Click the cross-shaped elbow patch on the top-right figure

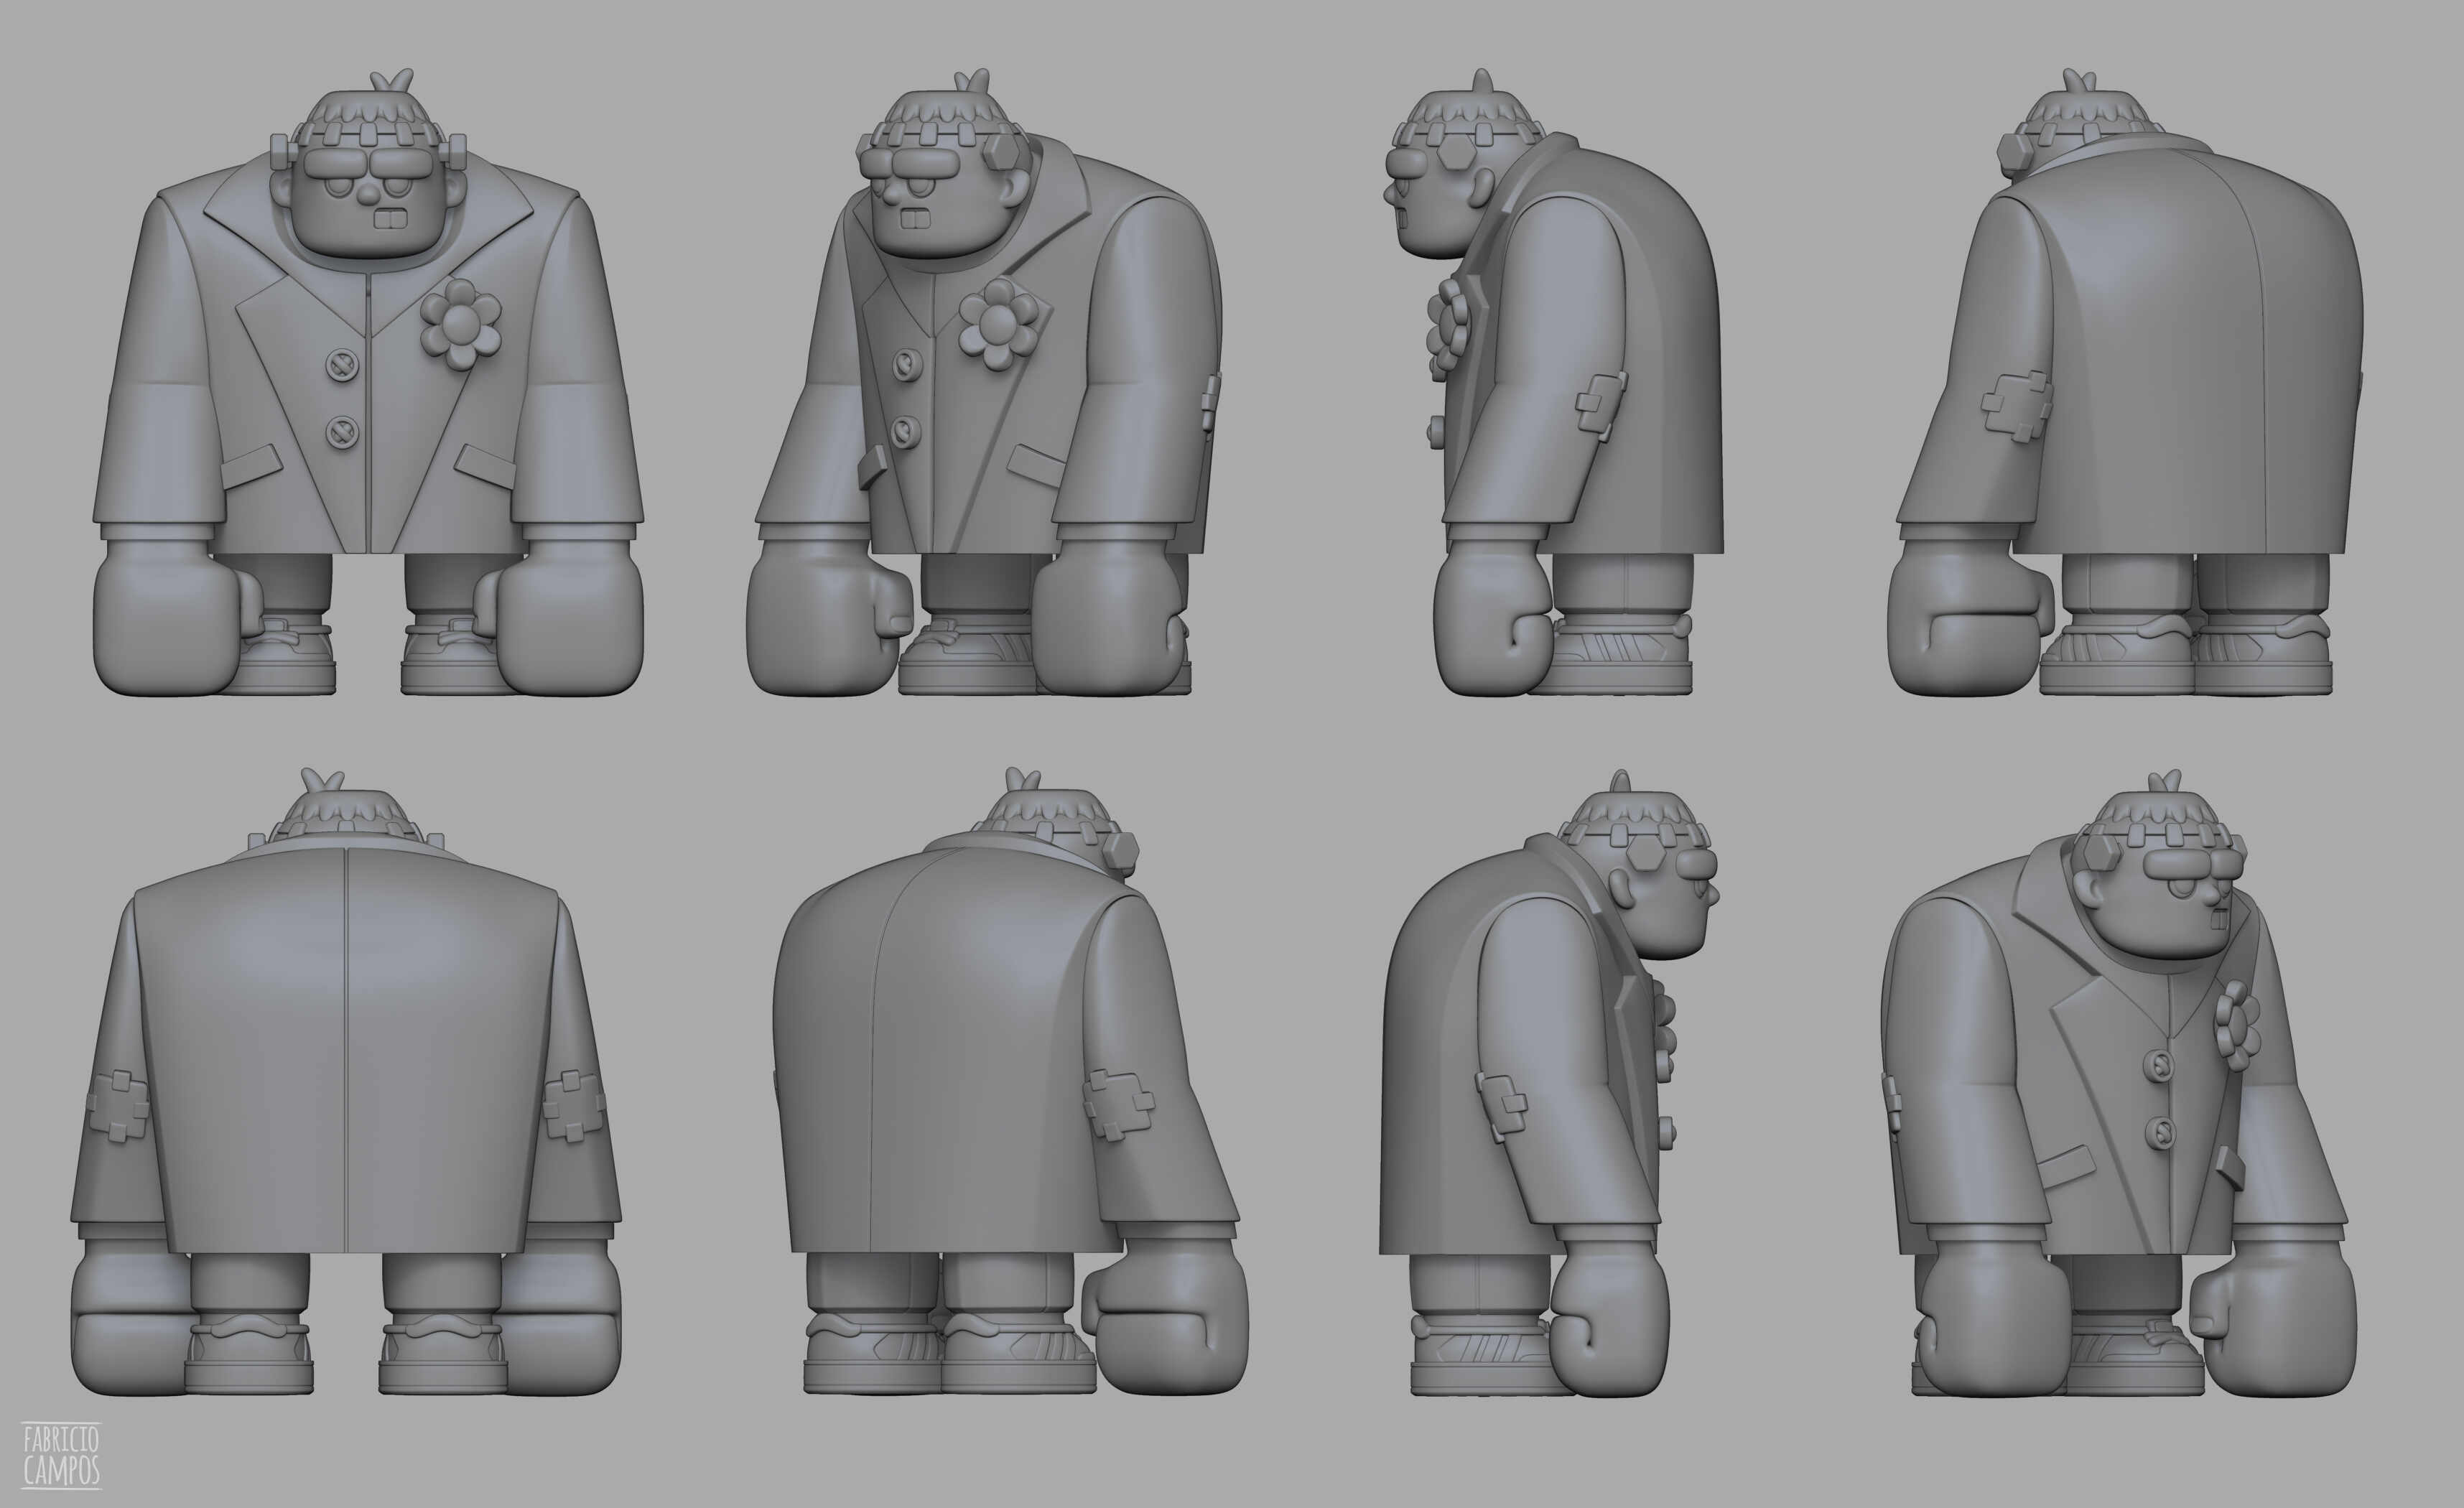pos(2016,407)
